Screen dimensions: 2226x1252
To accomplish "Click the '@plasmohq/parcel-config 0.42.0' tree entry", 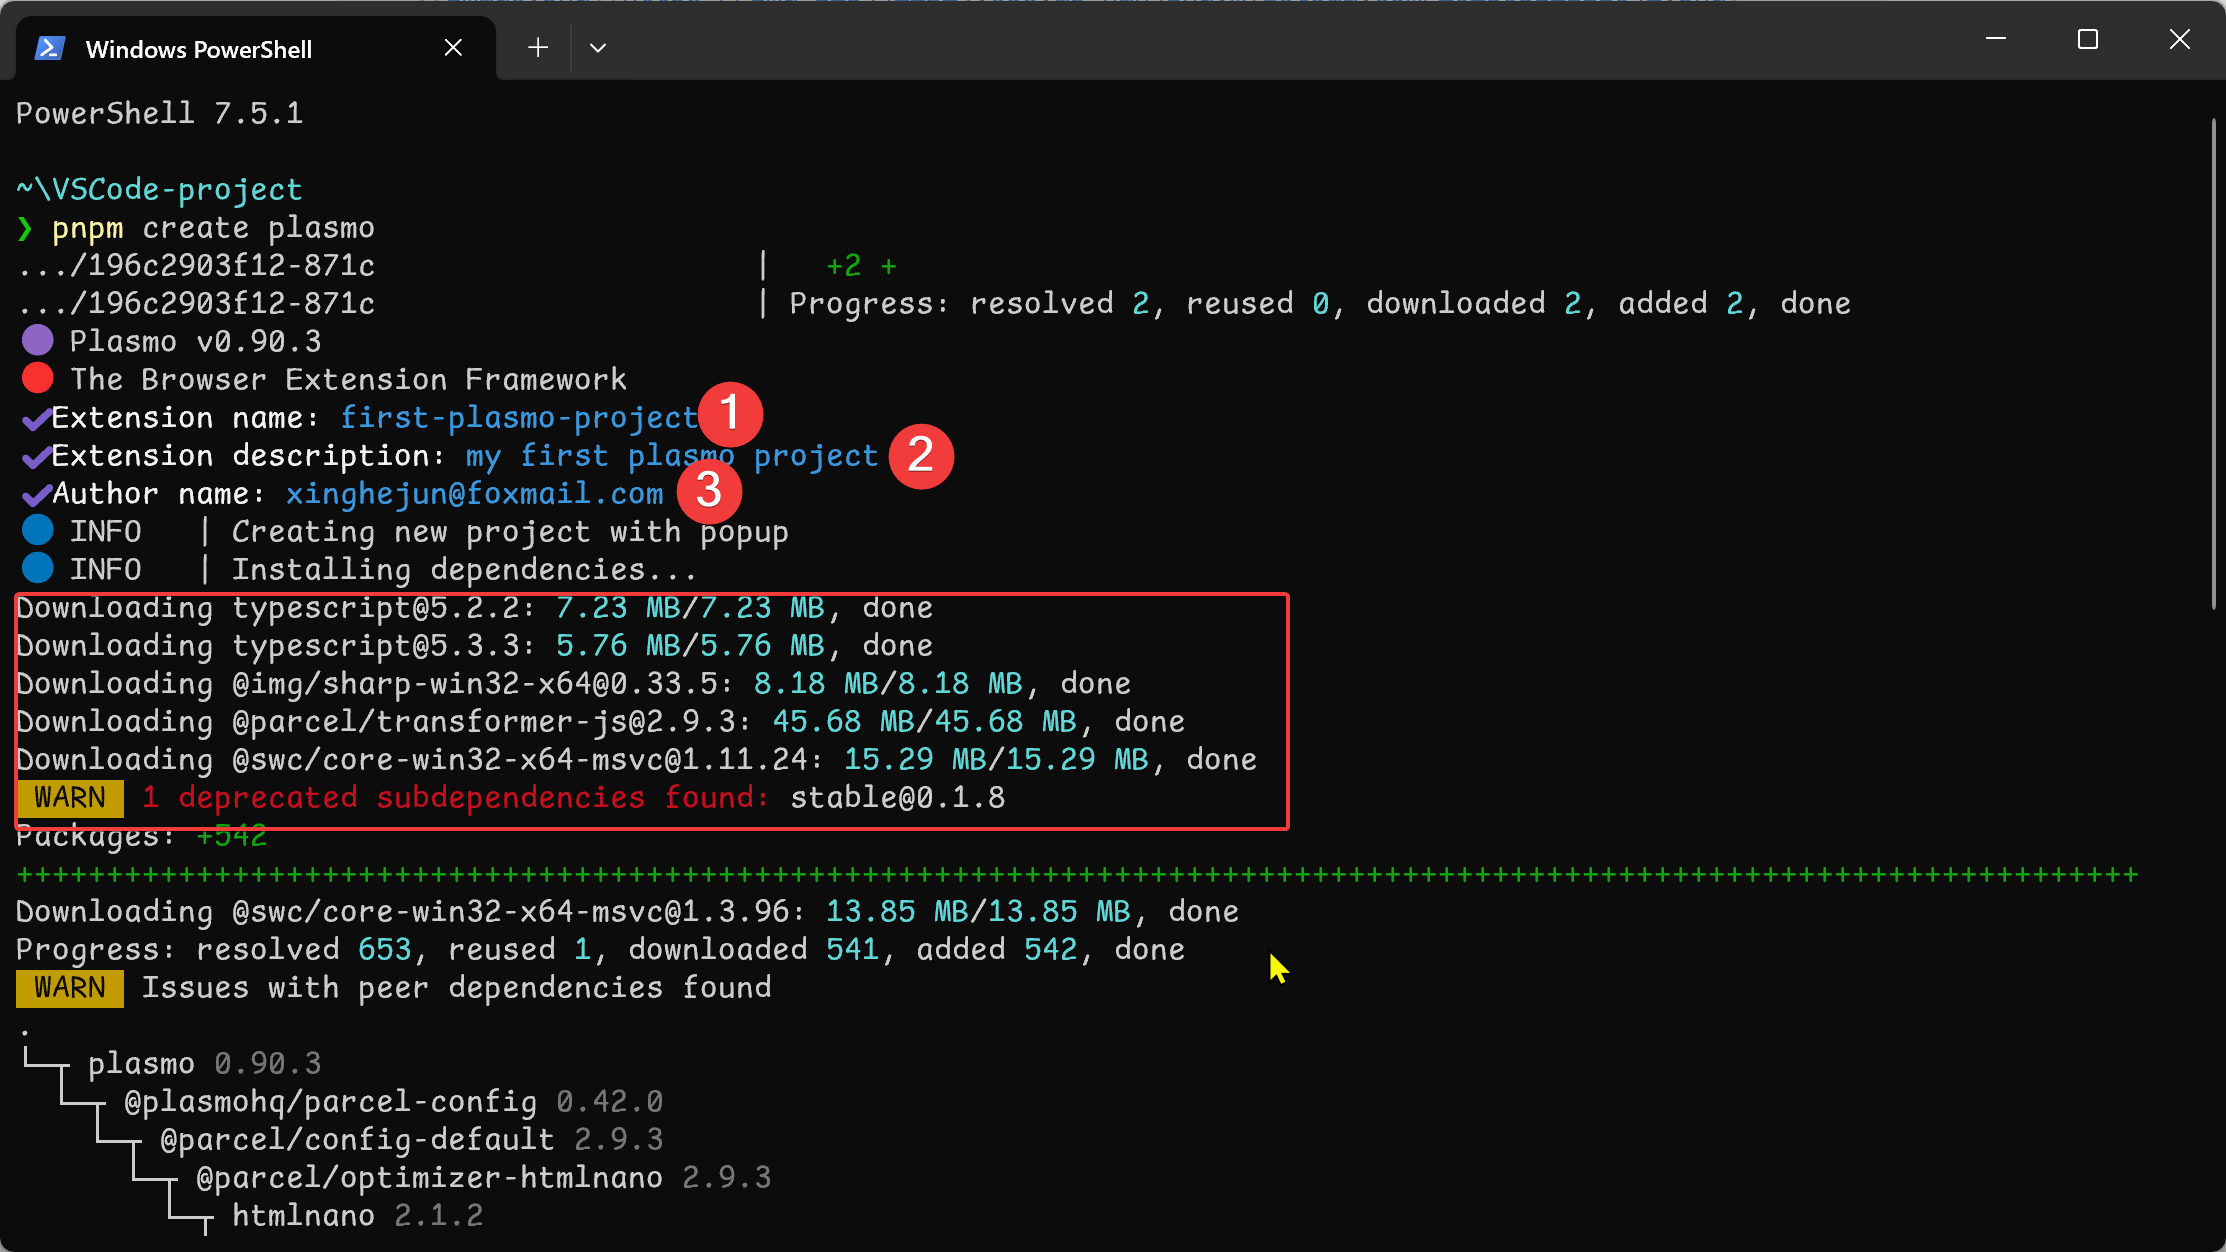I will [394, 1102].
